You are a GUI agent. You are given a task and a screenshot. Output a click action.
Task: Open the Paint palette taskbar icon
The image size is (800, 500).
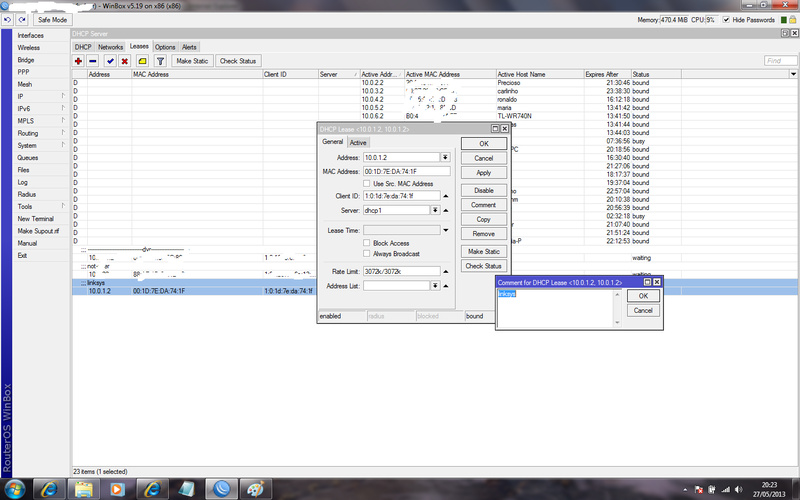point(255,489)
